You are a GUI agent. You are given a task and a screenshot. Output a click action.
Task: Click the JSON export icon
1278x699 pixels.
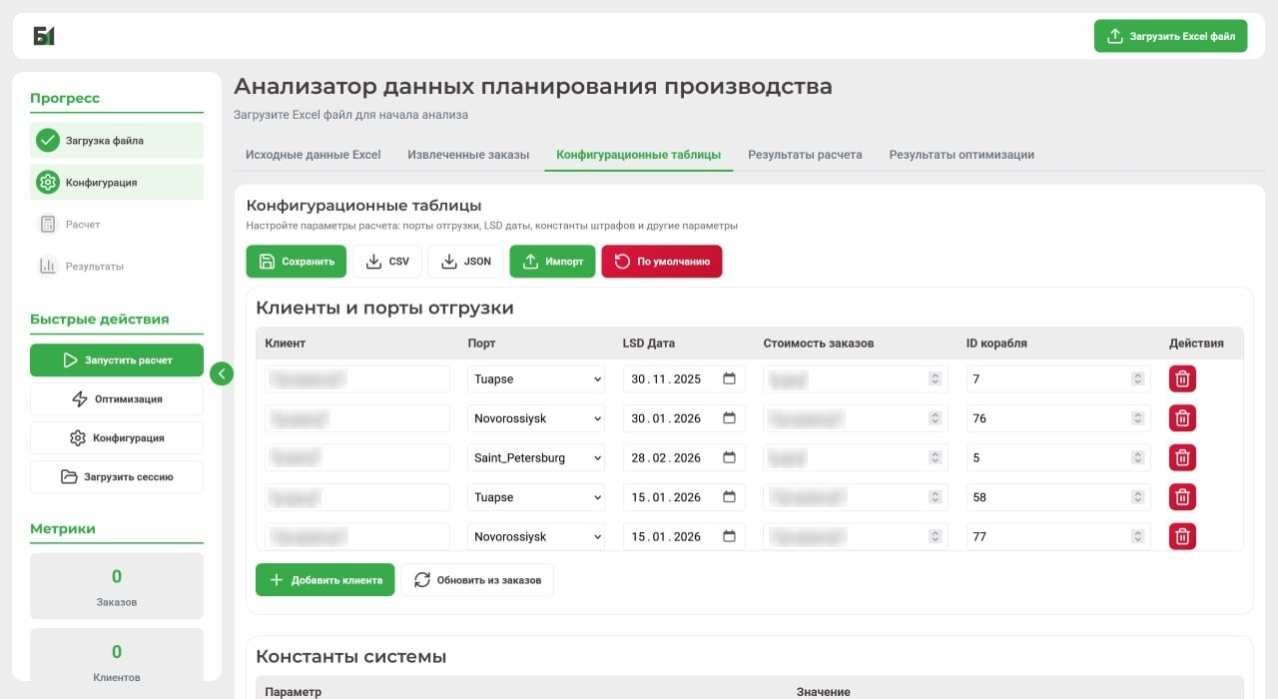447,261
